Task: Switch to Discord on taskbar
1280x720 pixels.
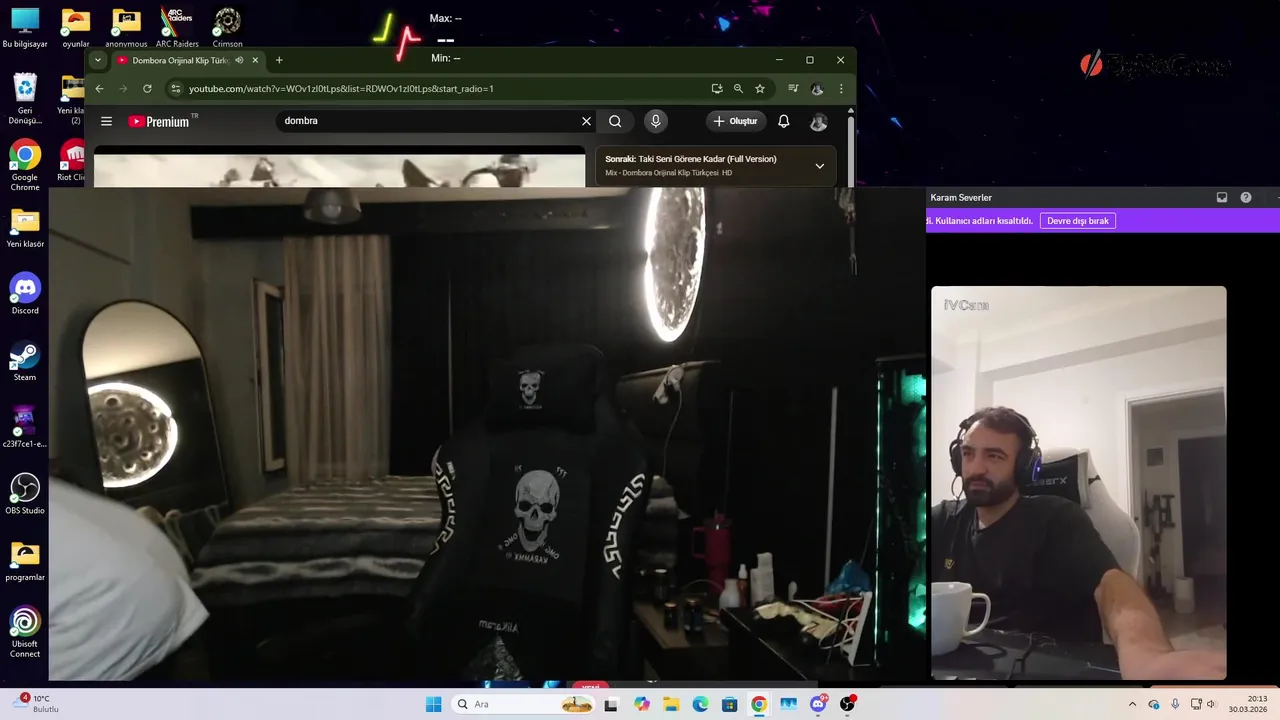Action: tap(818, 704)
